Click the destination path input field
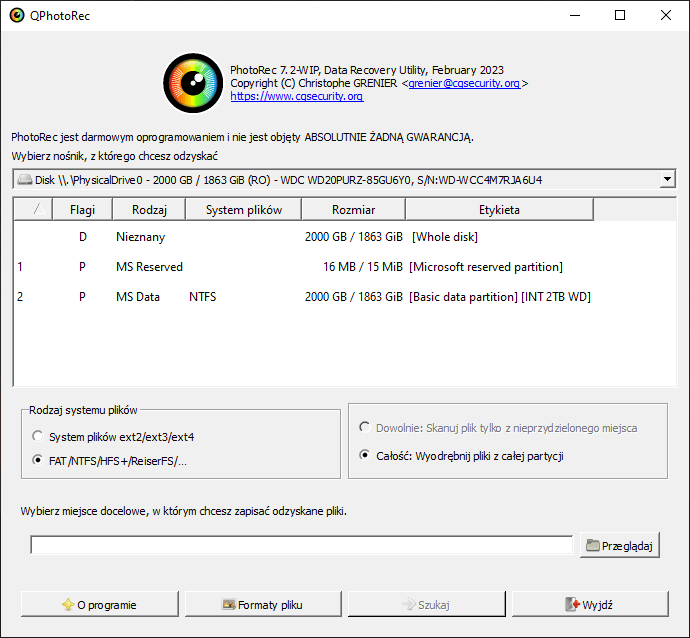This screenshot has width=690, height=638. point(302,546)
